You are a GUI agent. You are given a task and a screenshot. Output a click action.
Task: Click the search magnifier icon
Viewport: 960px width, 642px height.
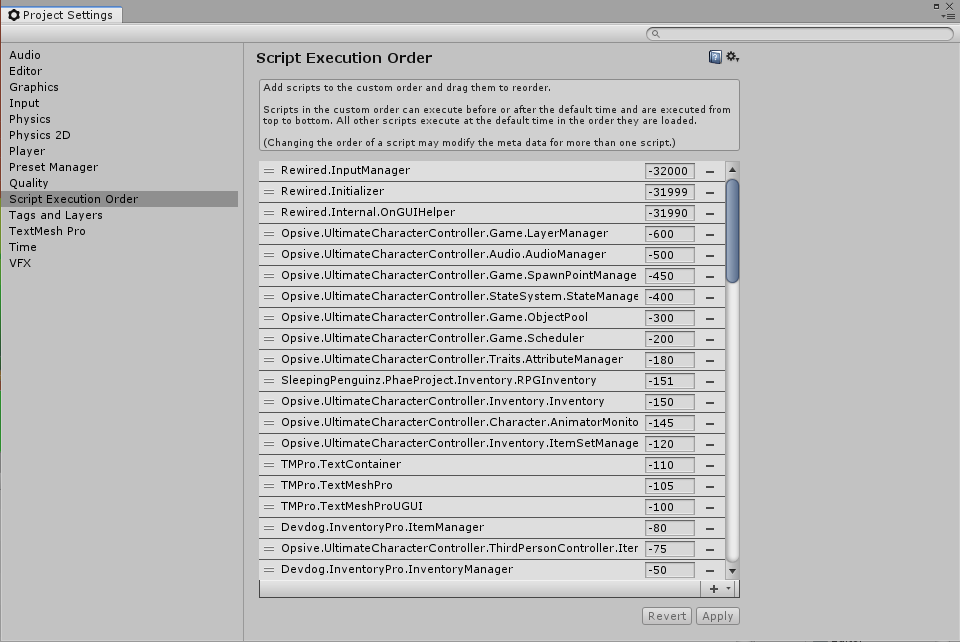[656, 34]
